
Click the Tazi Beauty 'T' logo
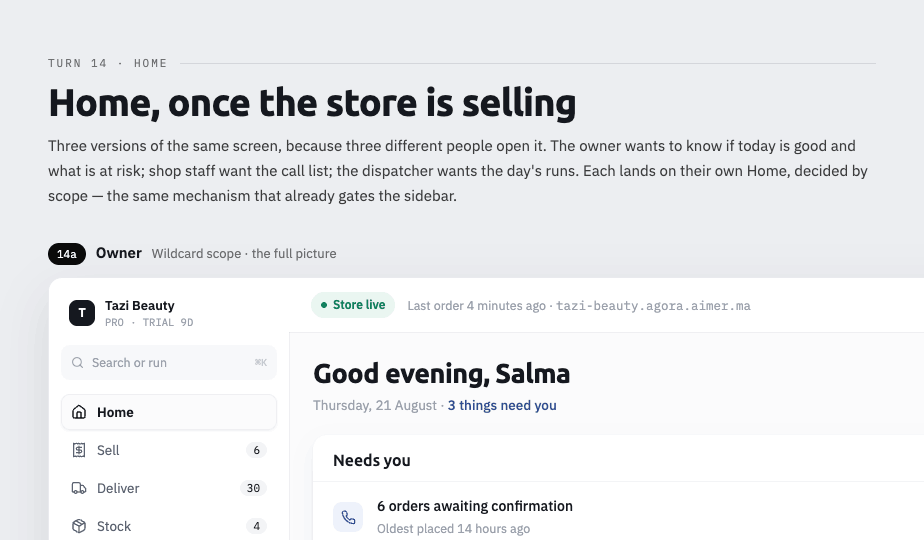tap(82, 313)
